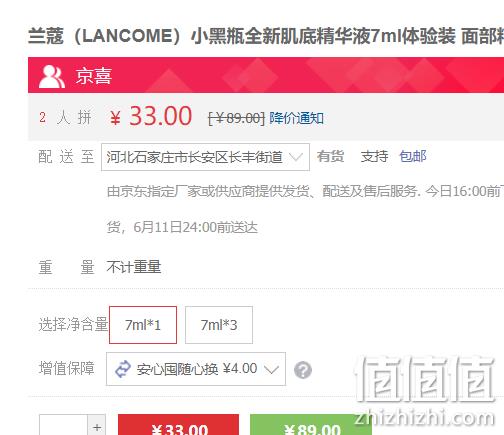Click the plus quantity stepper button

click(97, 427)
